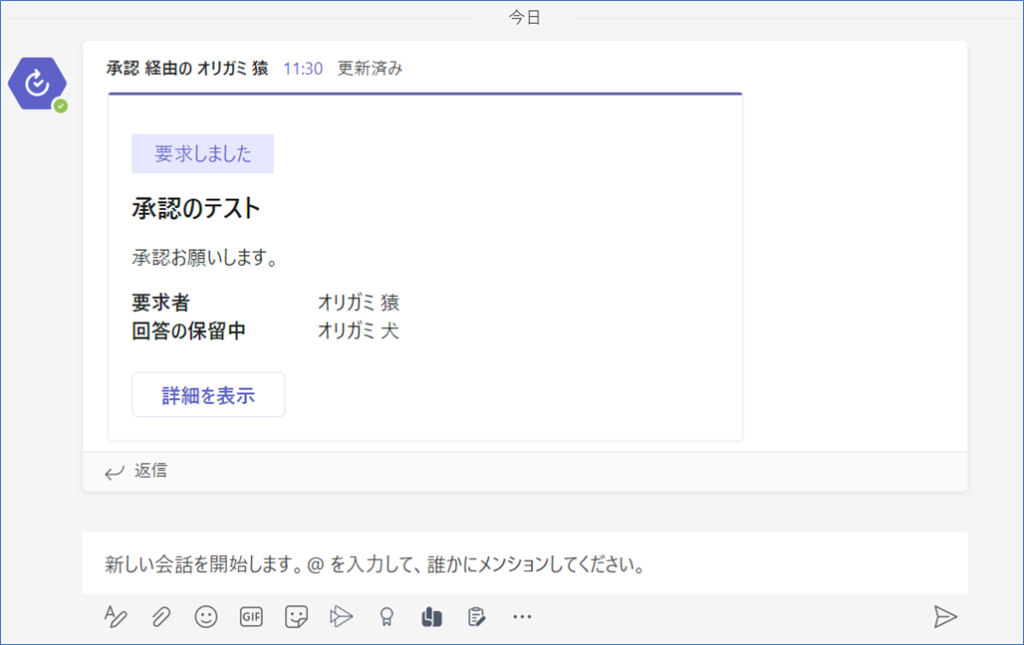This screenshot has width=1024, height=645.
Task: Click the 11:30 message timestamp
Action: pyautogui.click(x=303, y=68)
